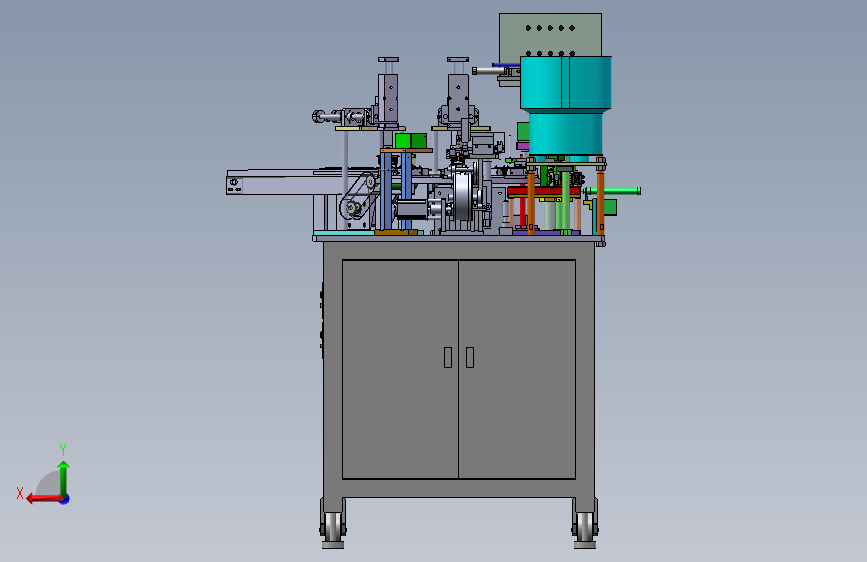
Task: Click the blue Z axis dot on triad
Action: 65,499
